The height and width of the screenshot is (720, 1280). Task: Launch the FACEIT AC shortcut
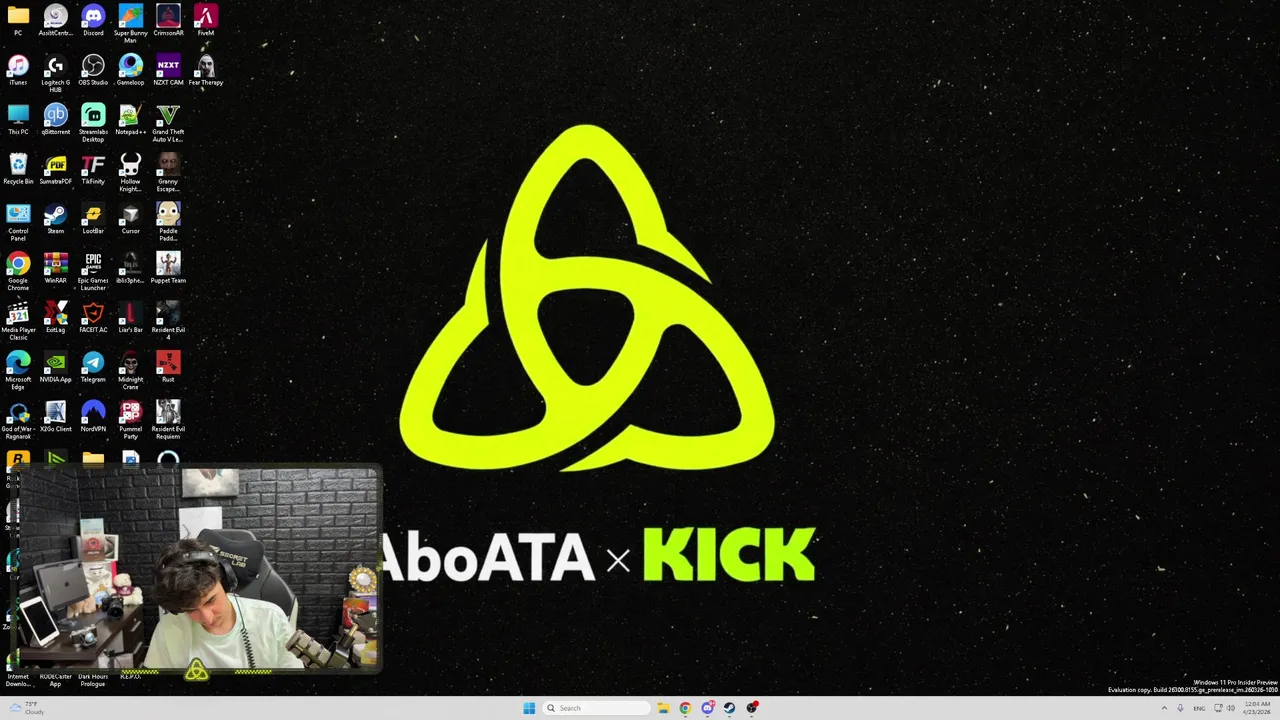click(x=93, y=317)
